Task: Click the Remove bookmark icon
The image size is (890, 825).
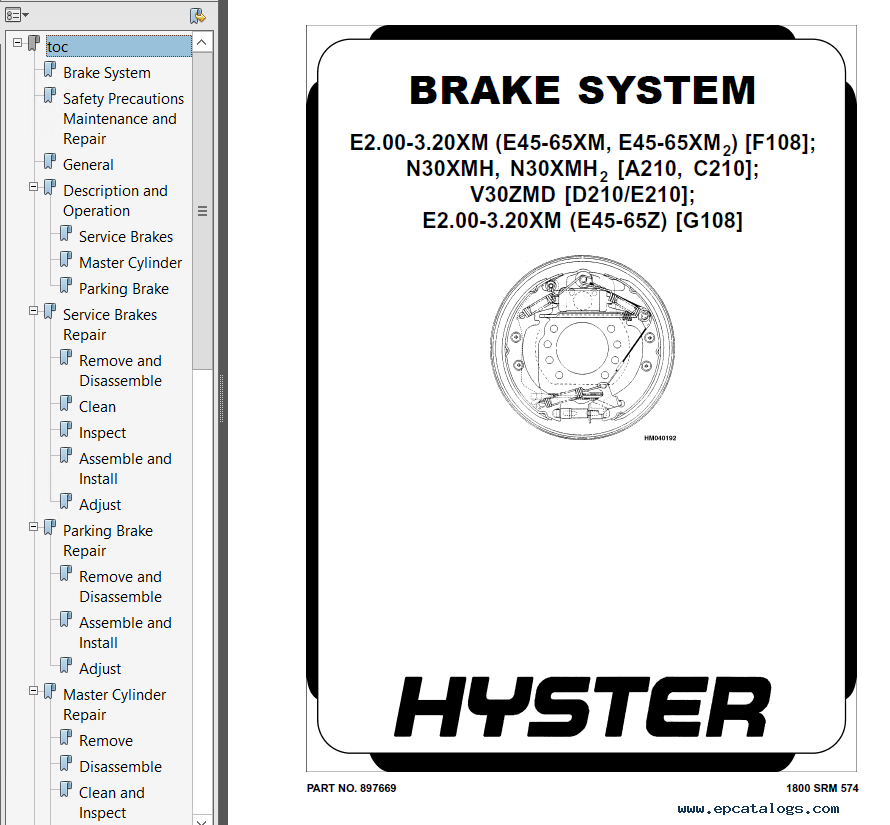Action: (x=66, y=738)
